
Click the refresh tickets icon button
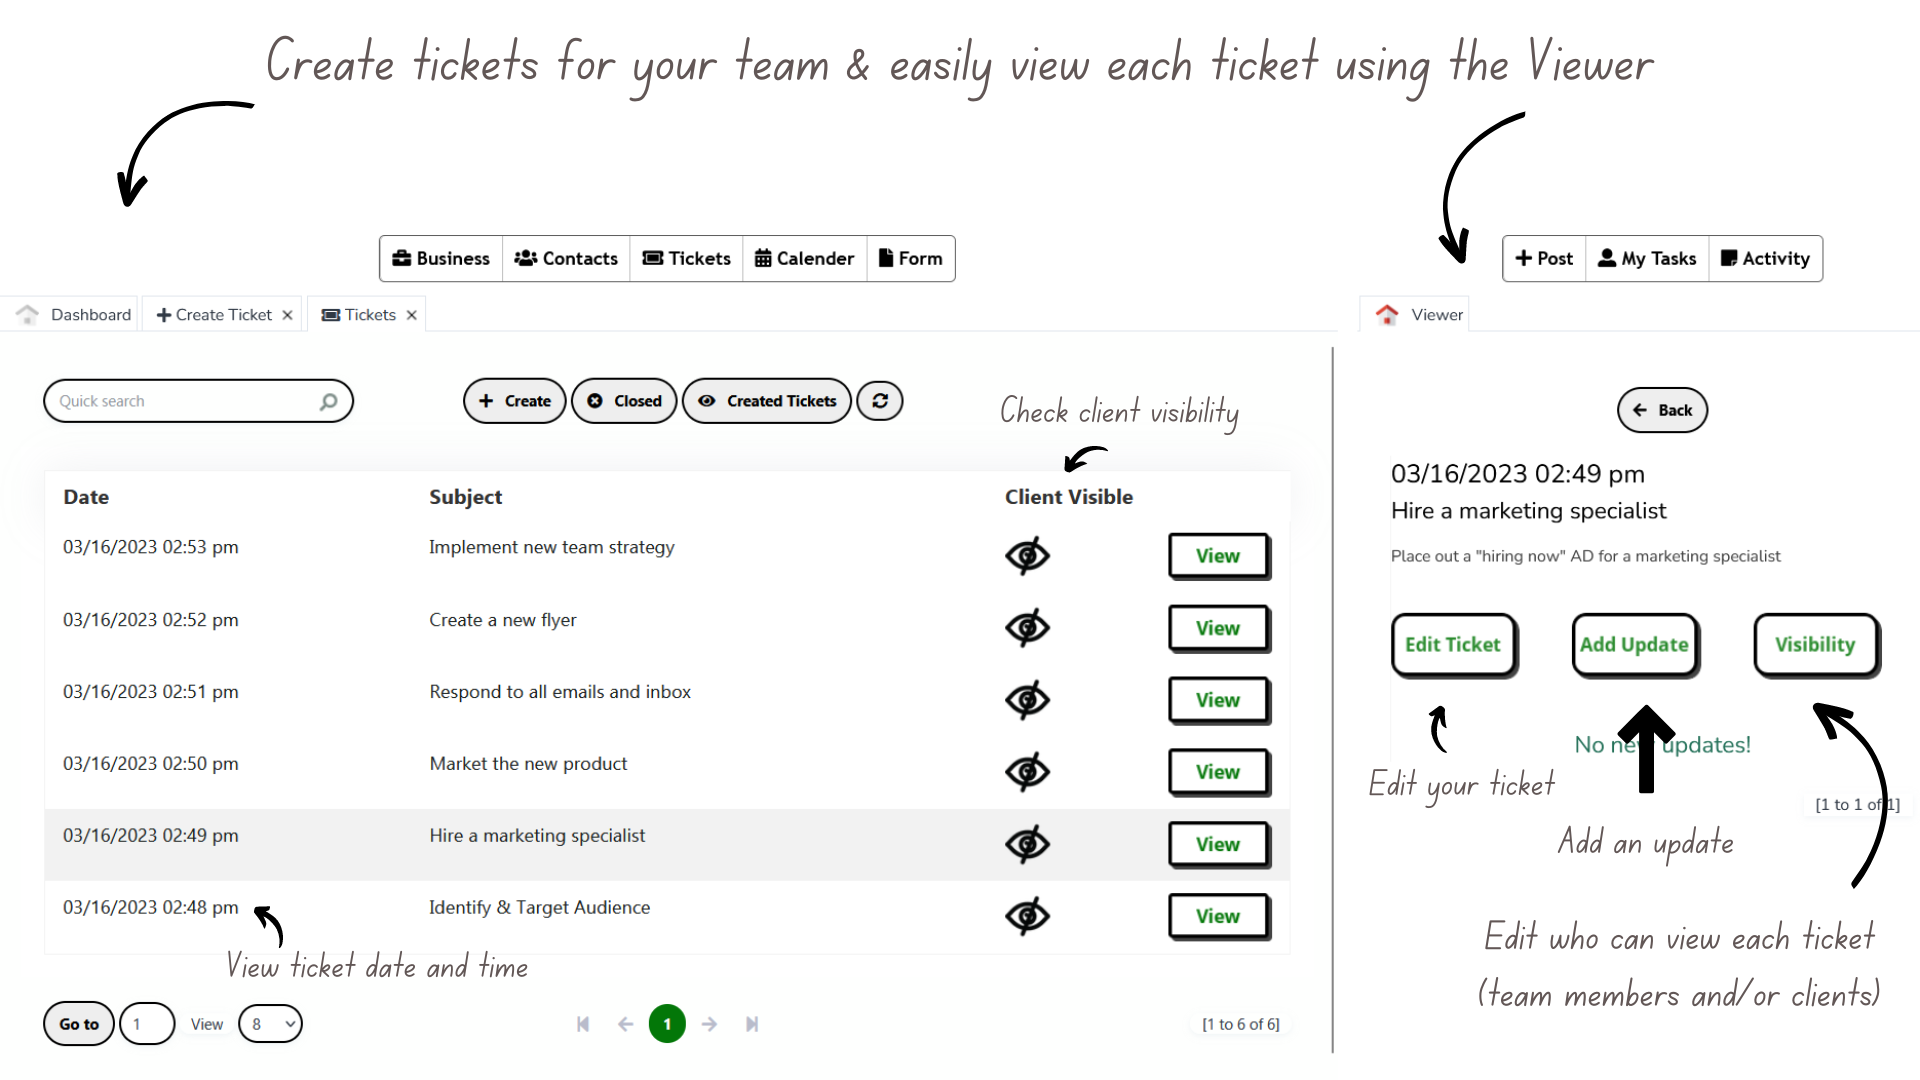[880, 401]
